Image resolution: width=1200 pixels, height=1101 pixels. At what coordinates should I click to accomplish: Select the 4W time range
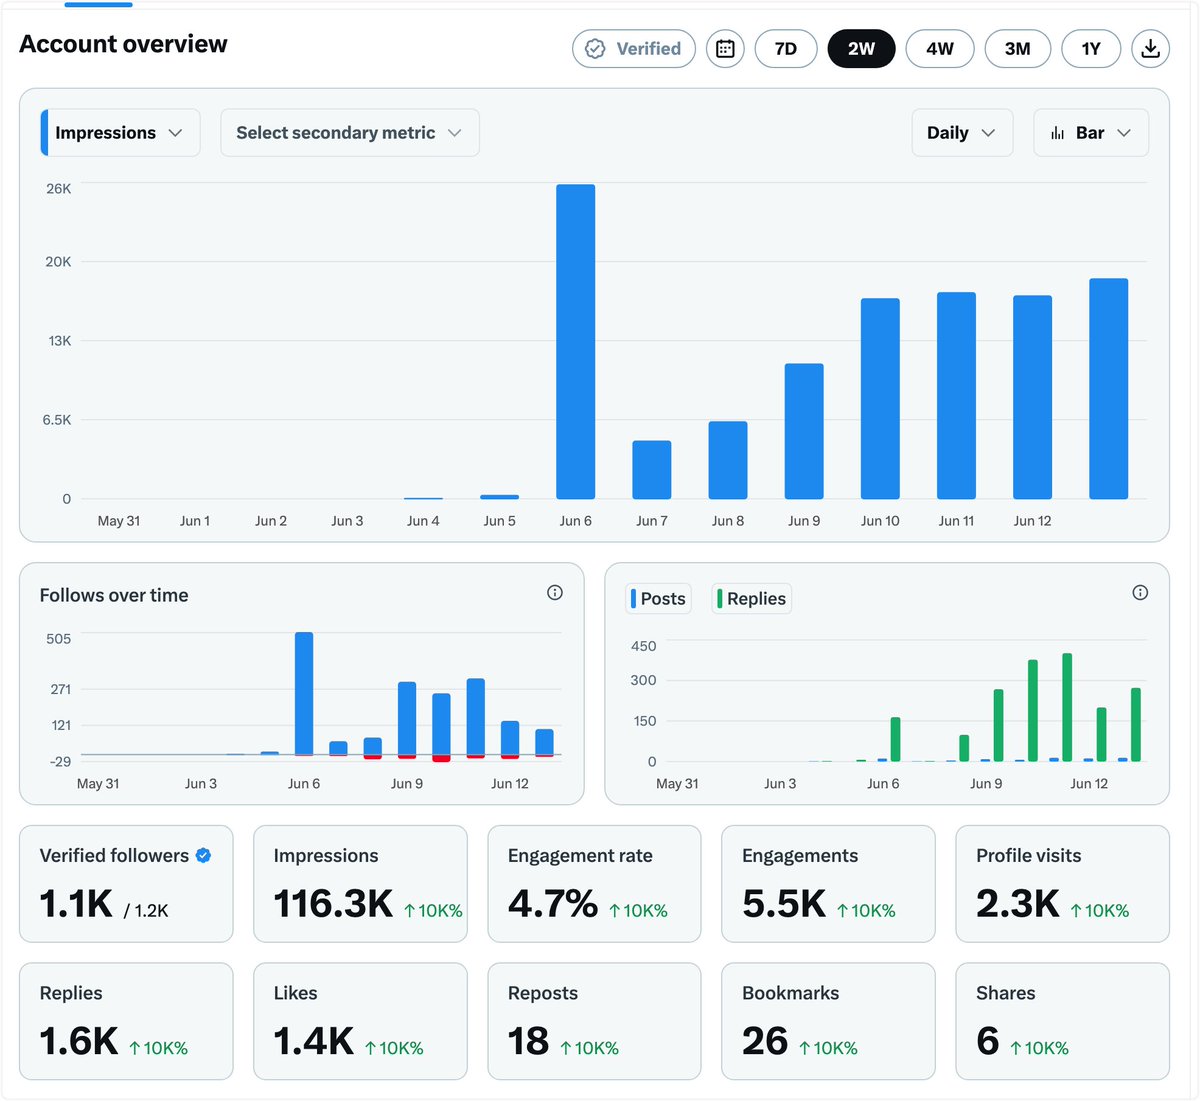pyautogui.click(x=940, y=48)
